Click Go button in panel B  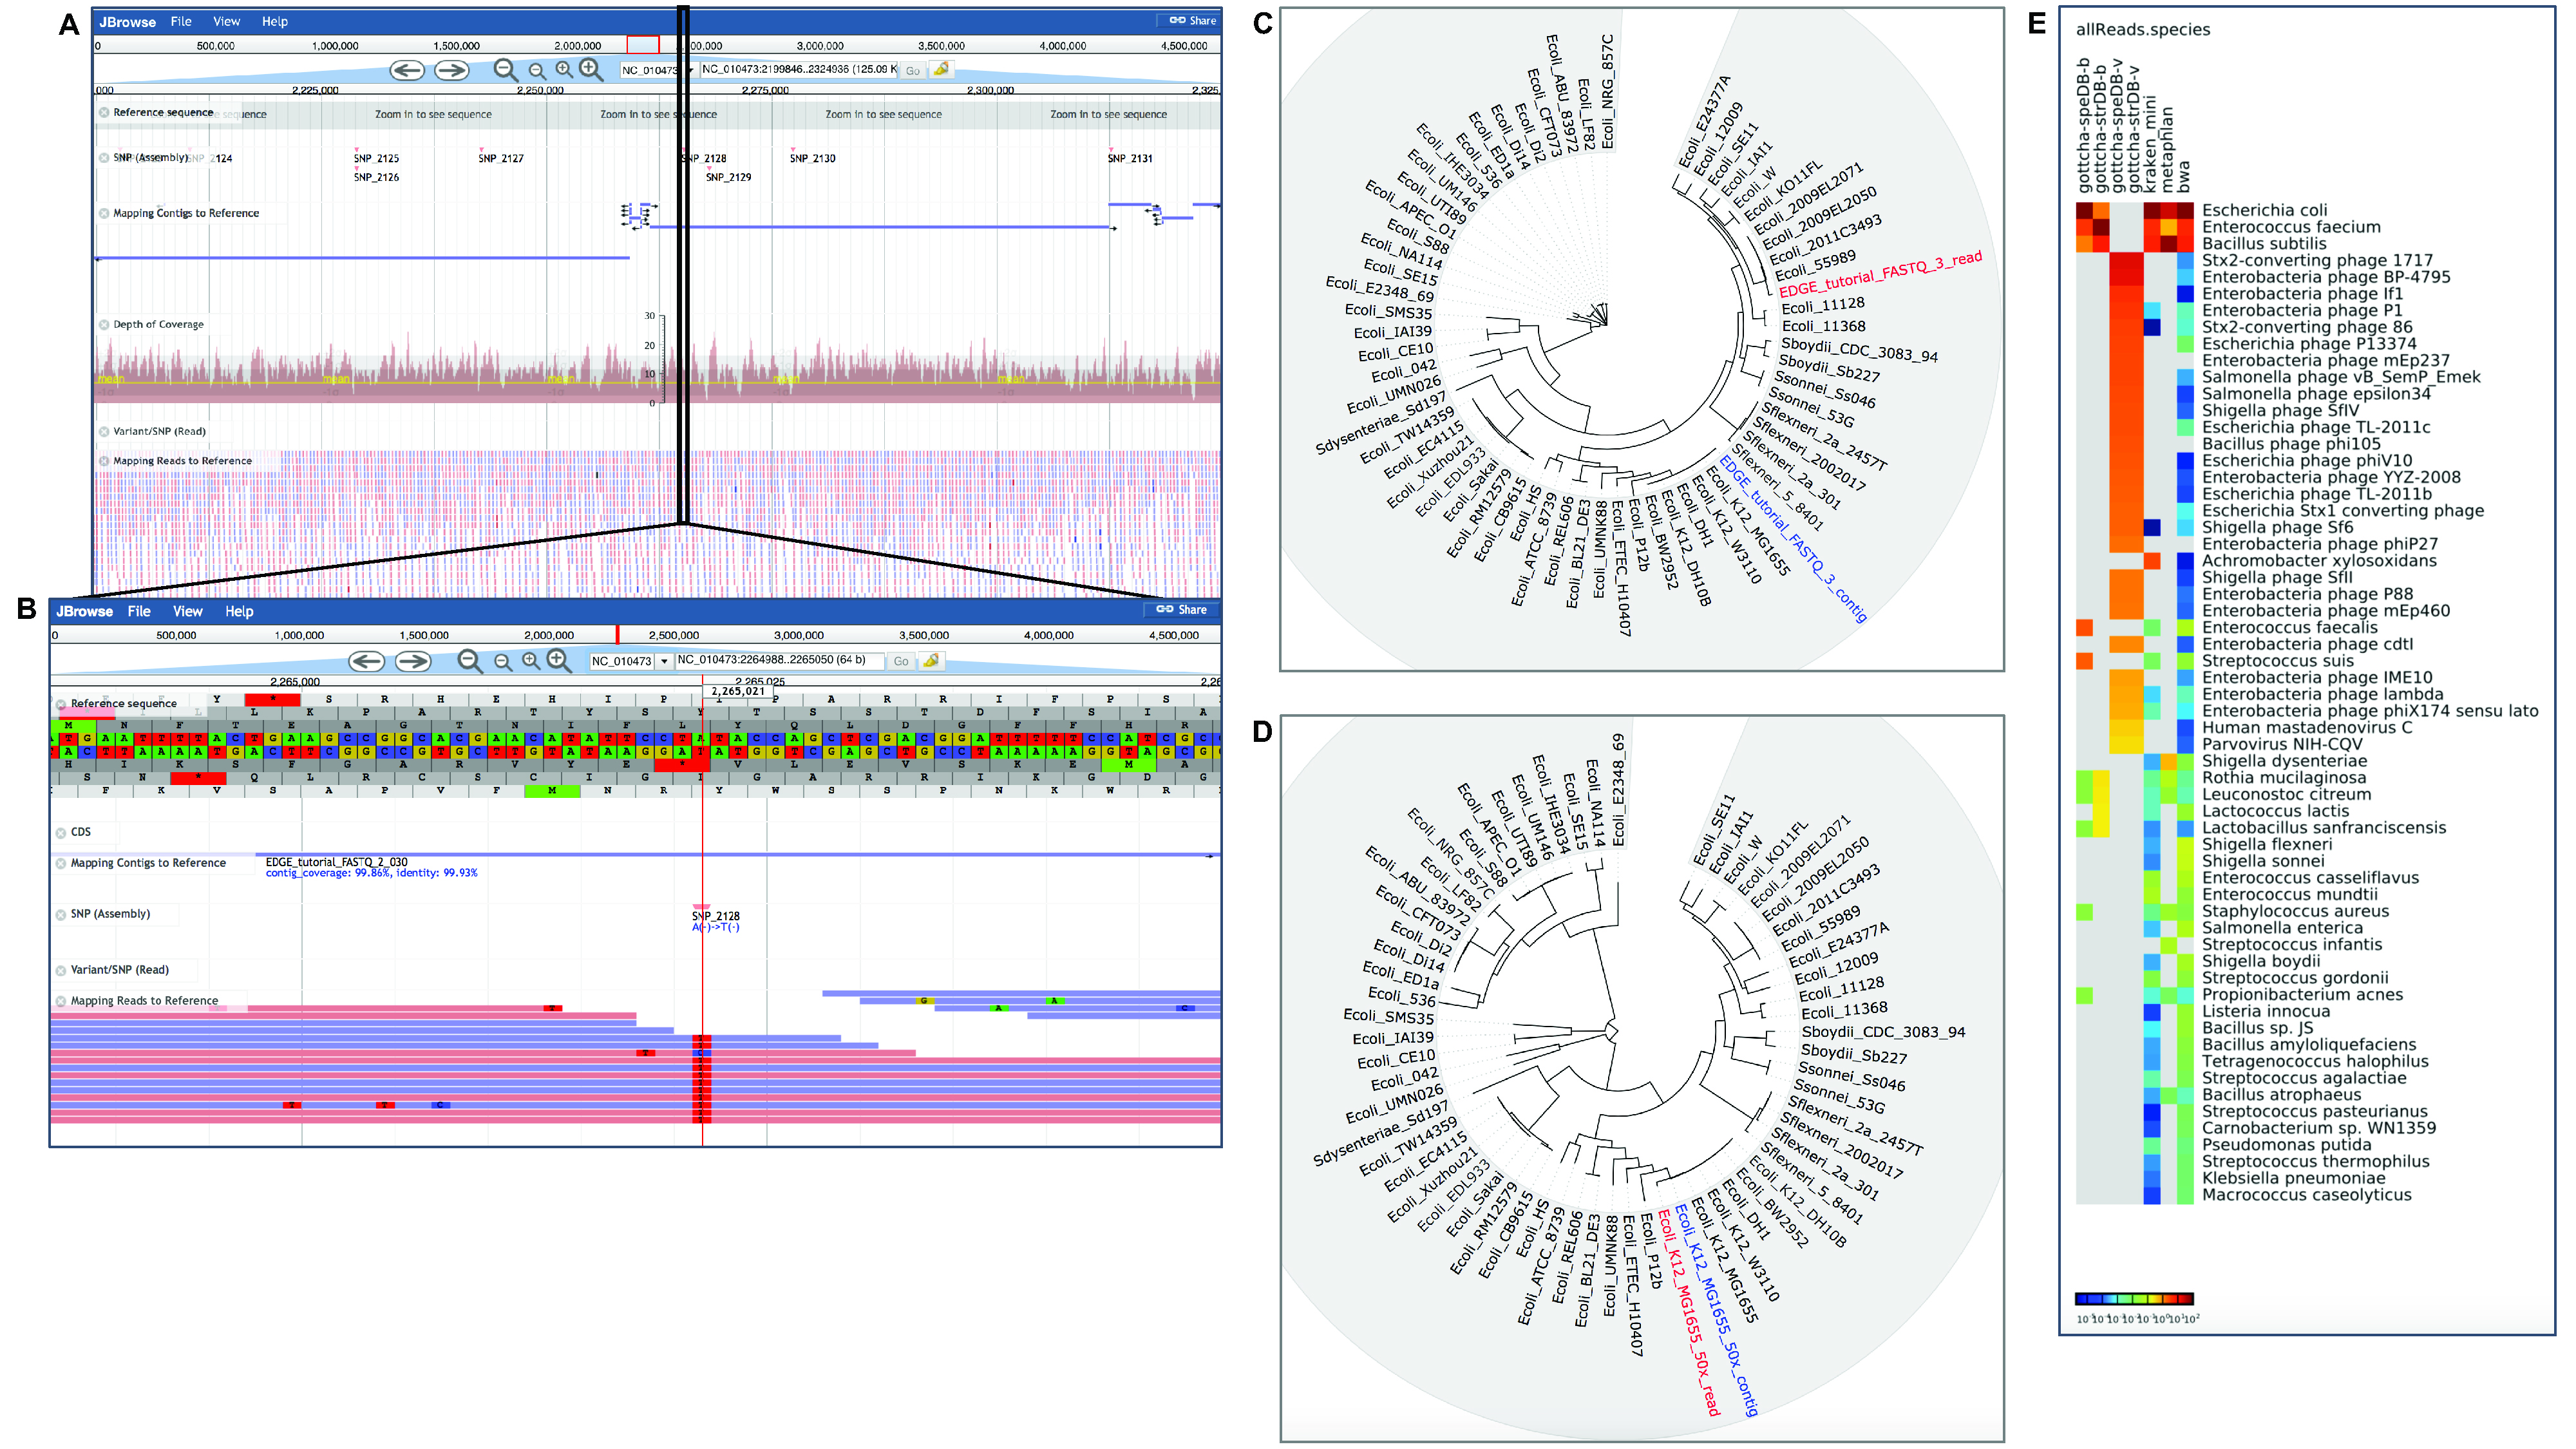901,662
